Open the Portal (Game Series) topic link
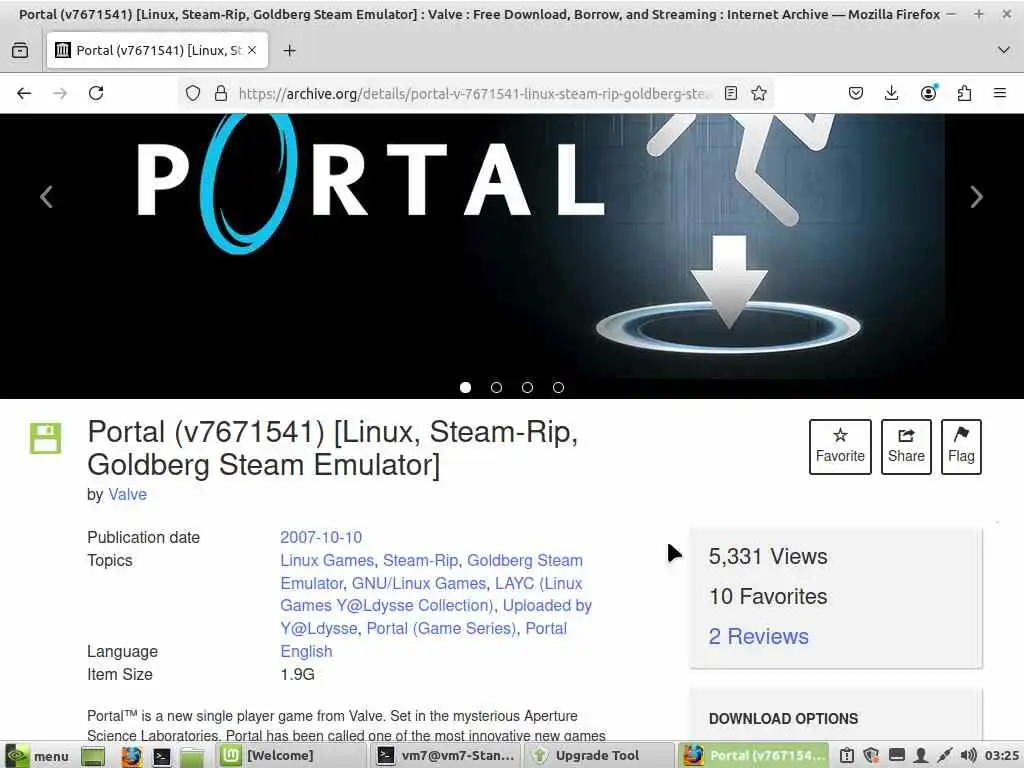This screenshot has height=768, width=1024. [x=441, y=628]
